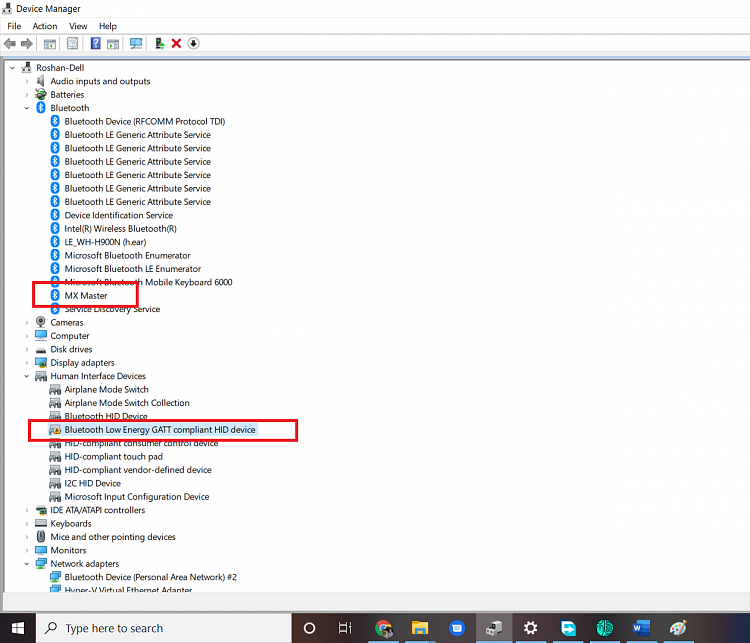Click the red X Uninstall device icon
The width and height of the screenshot is (750, 643).
pyautogui.click(x=176, y=44)
